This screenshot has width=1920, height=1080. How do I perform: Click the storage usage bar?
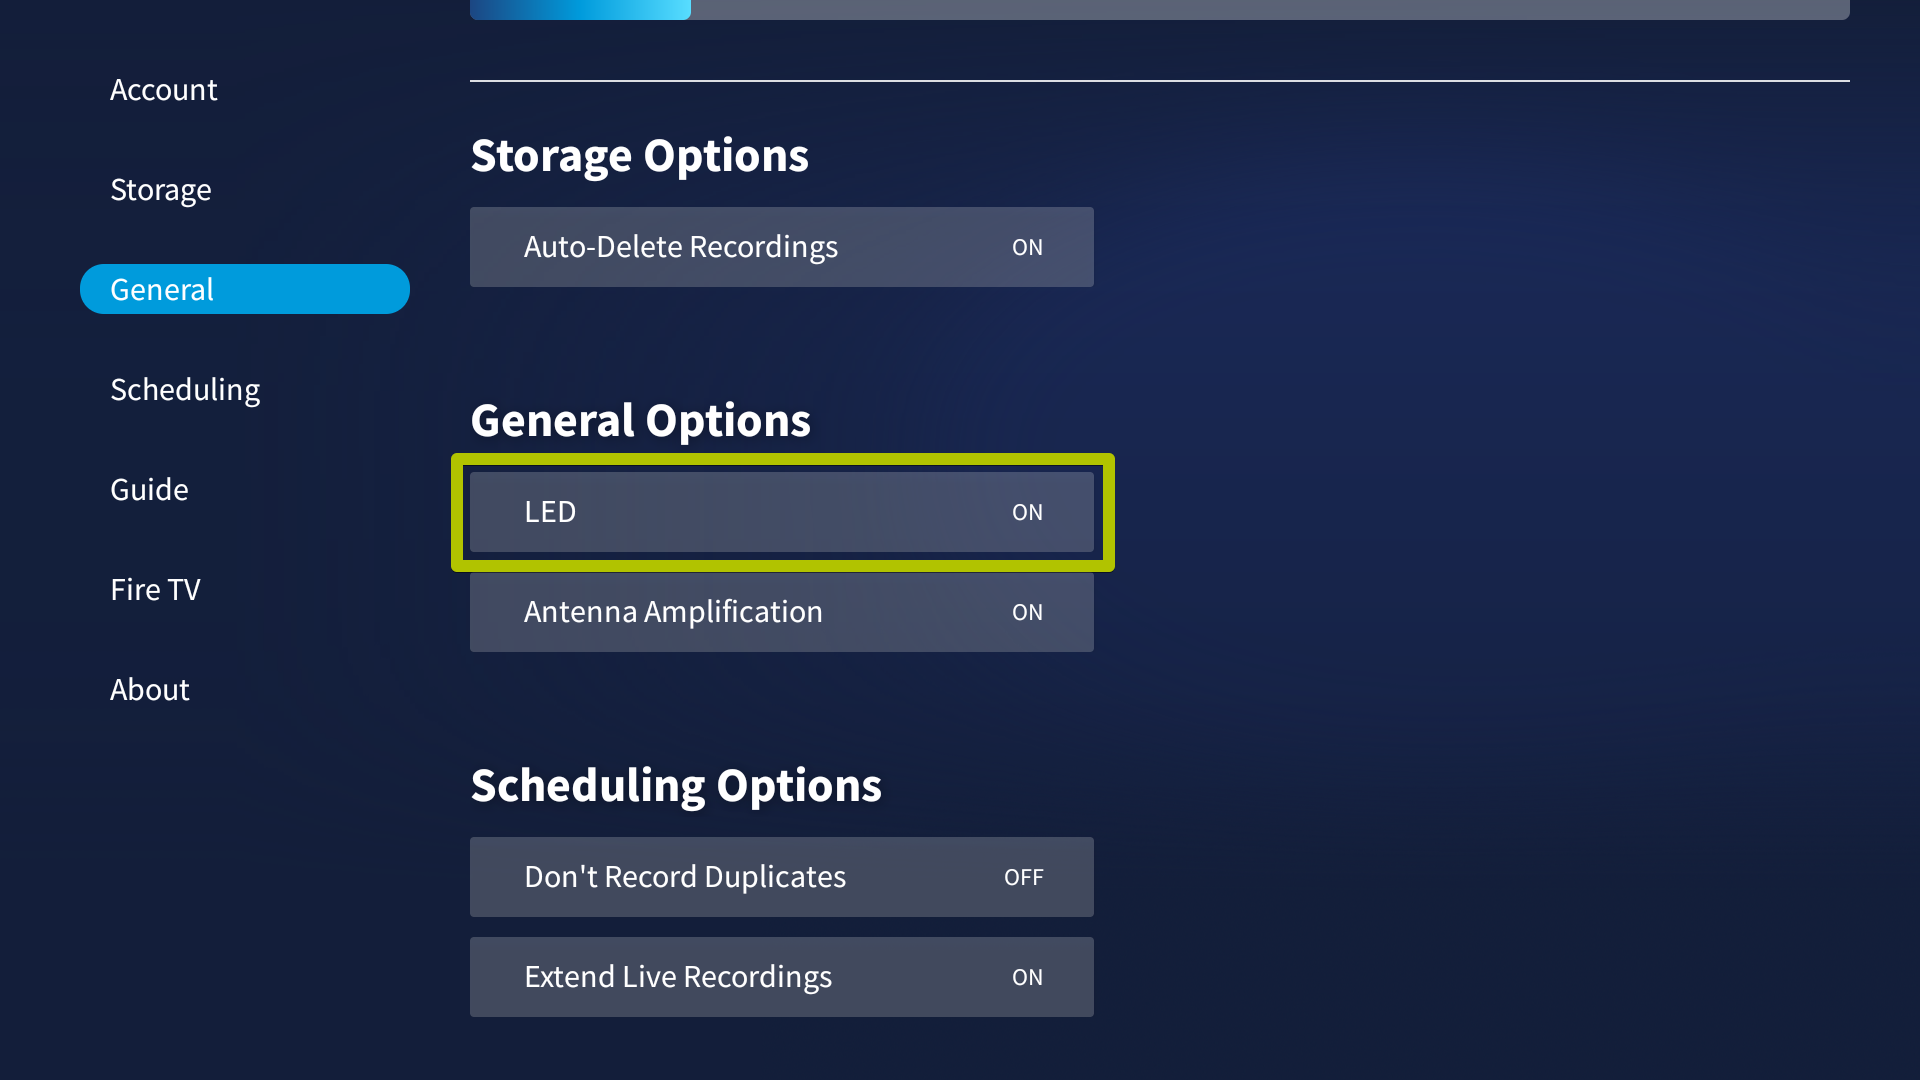point(1160,9)
